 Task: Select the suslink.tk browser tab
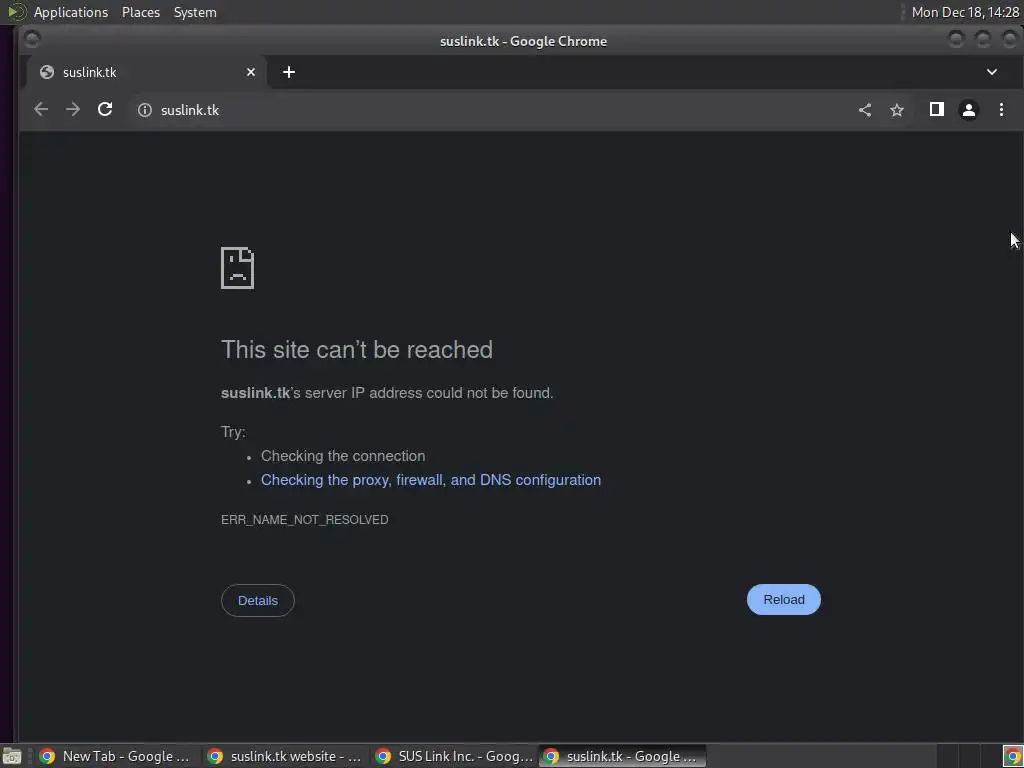tap(146, 72)
